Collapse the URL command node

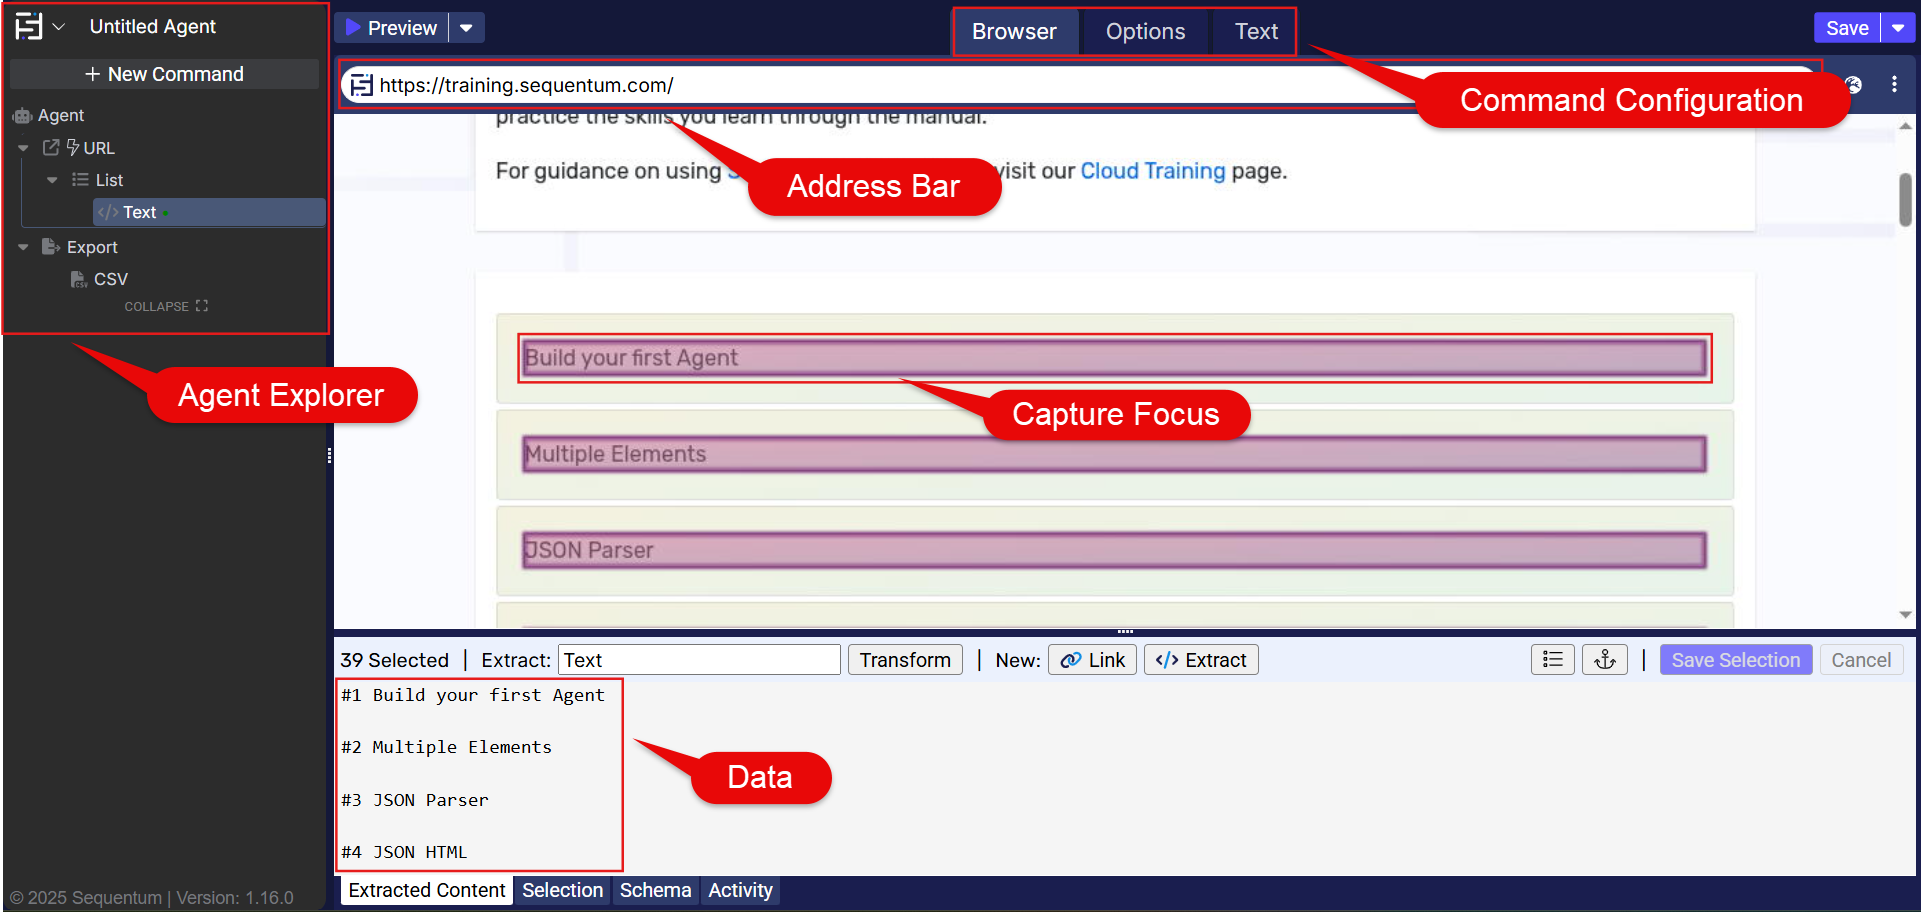tap(23, 148)
